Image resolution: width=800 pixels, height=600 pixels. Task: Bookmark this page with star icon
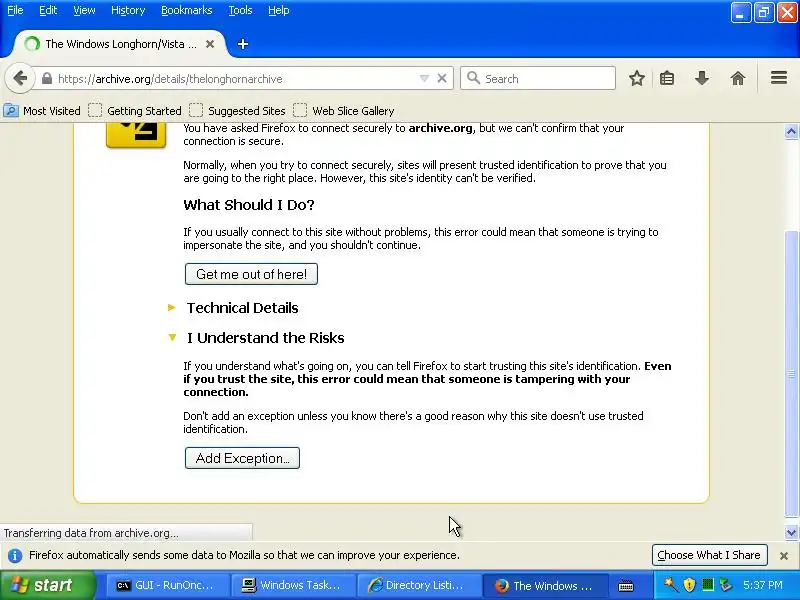point(636,79)
